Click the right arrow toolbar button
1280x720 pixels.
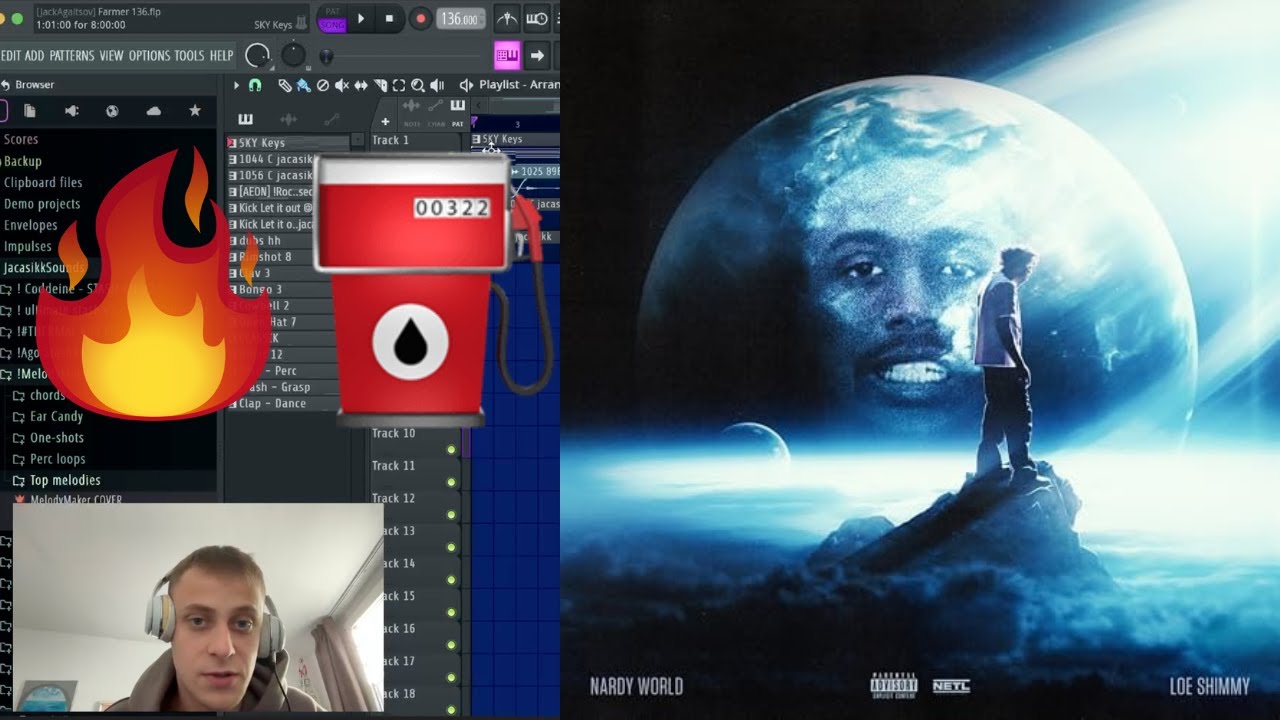point(537,55)
